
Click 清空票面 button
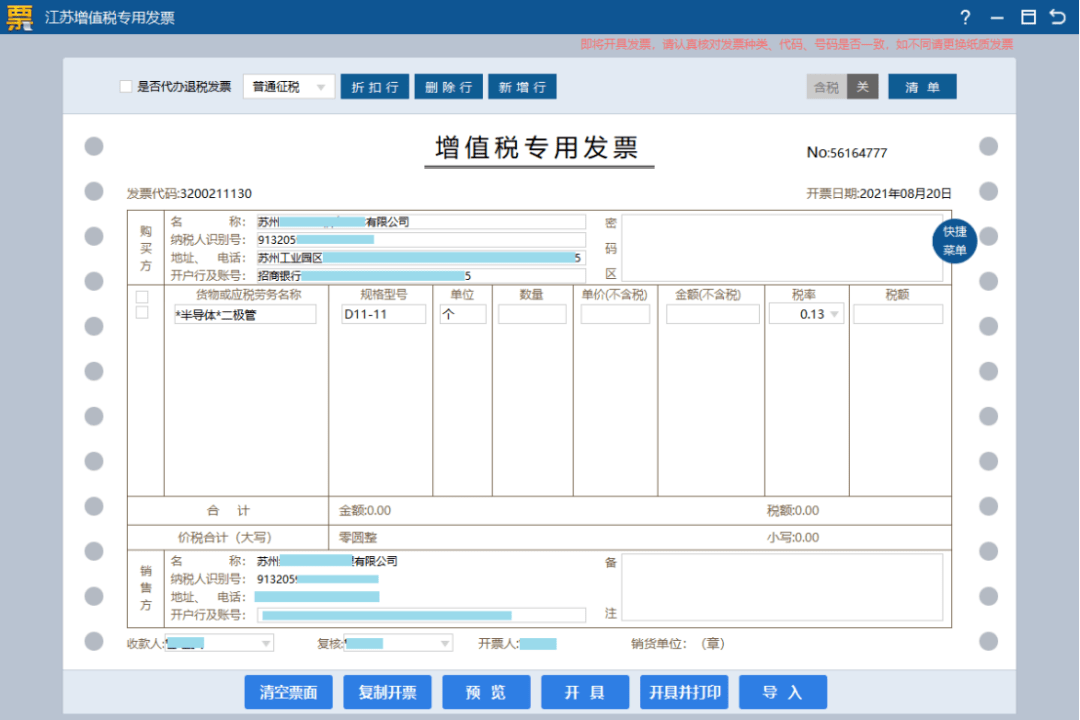tap(289, 692)
